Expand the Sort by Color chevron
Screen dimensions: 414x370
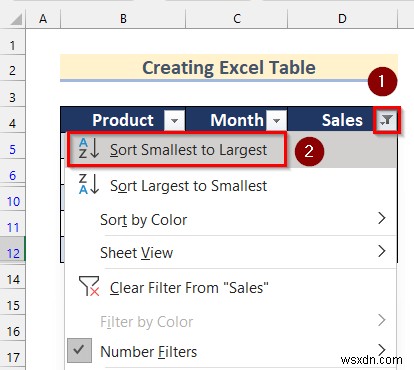382,218
